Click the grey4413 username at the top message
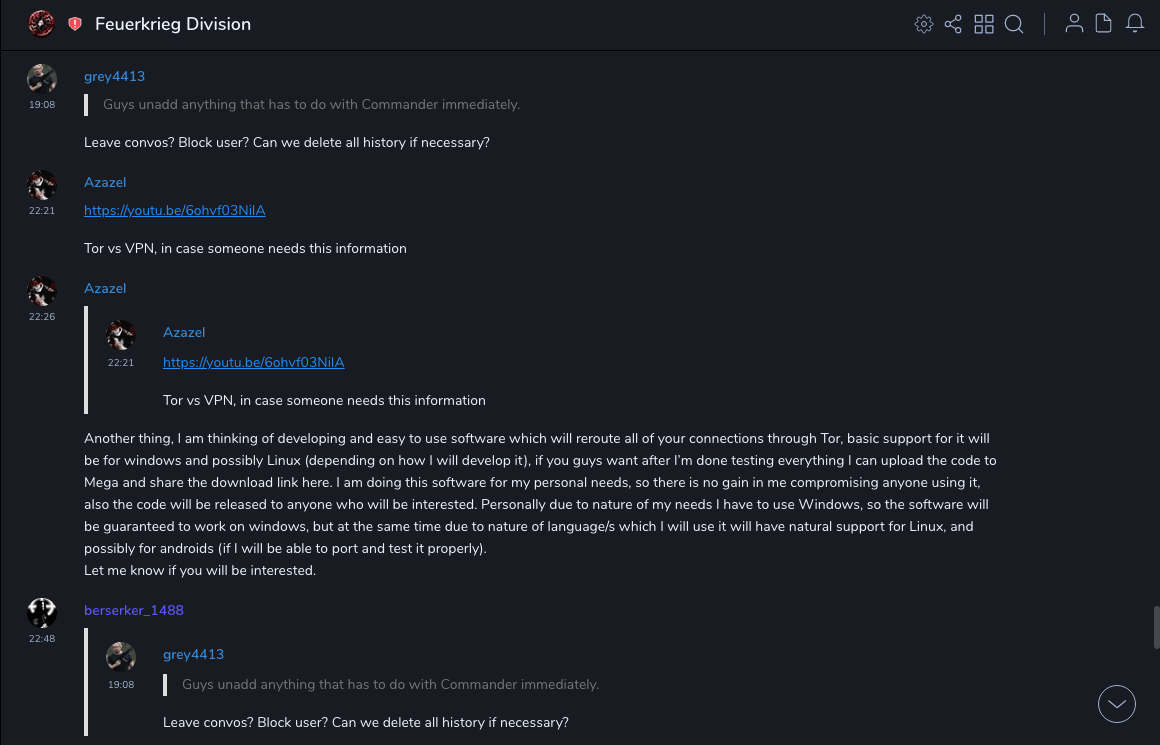The width and height of the screenshot is (1160, 745). [114, 76]
